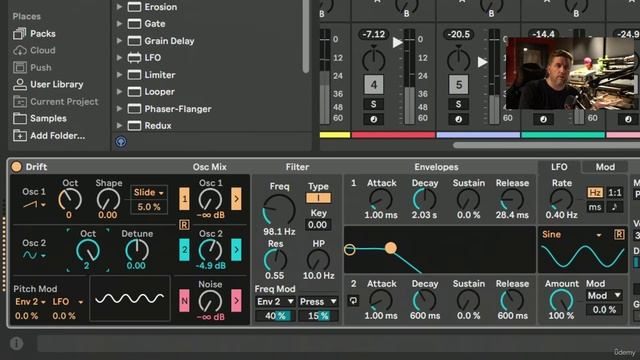Open Pitch Mod Env 2 source dropdown
This screenshot has height=360, width=640.
[30, 302]
